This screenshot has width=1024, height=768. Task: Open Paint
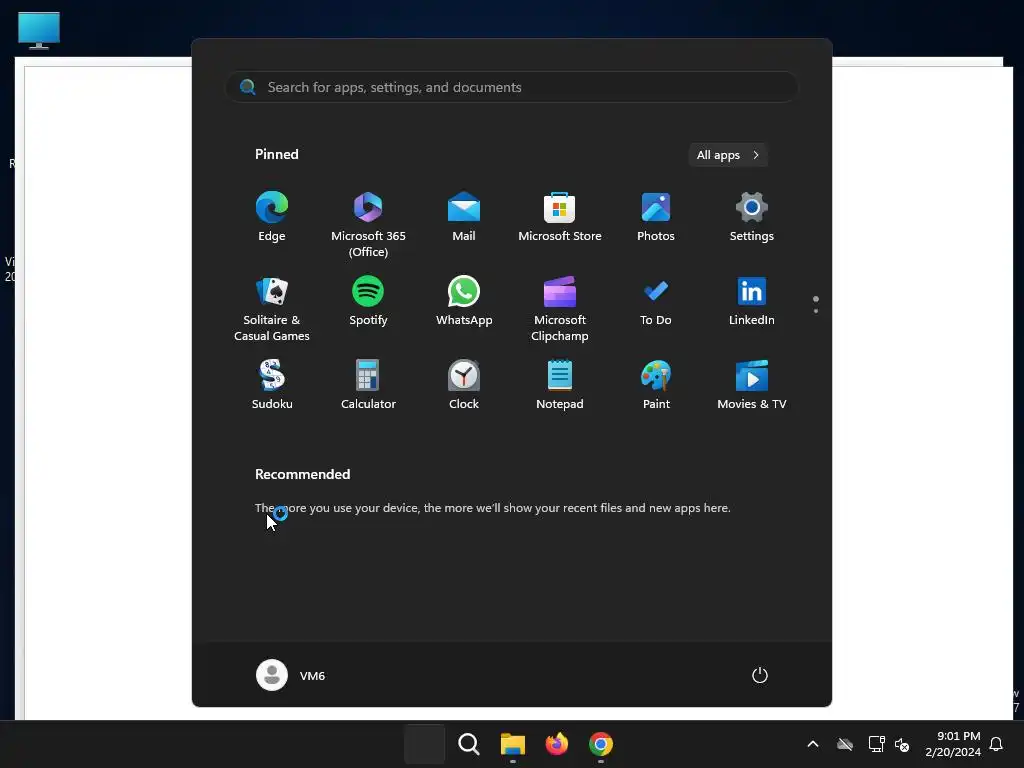tap(656, 385)
